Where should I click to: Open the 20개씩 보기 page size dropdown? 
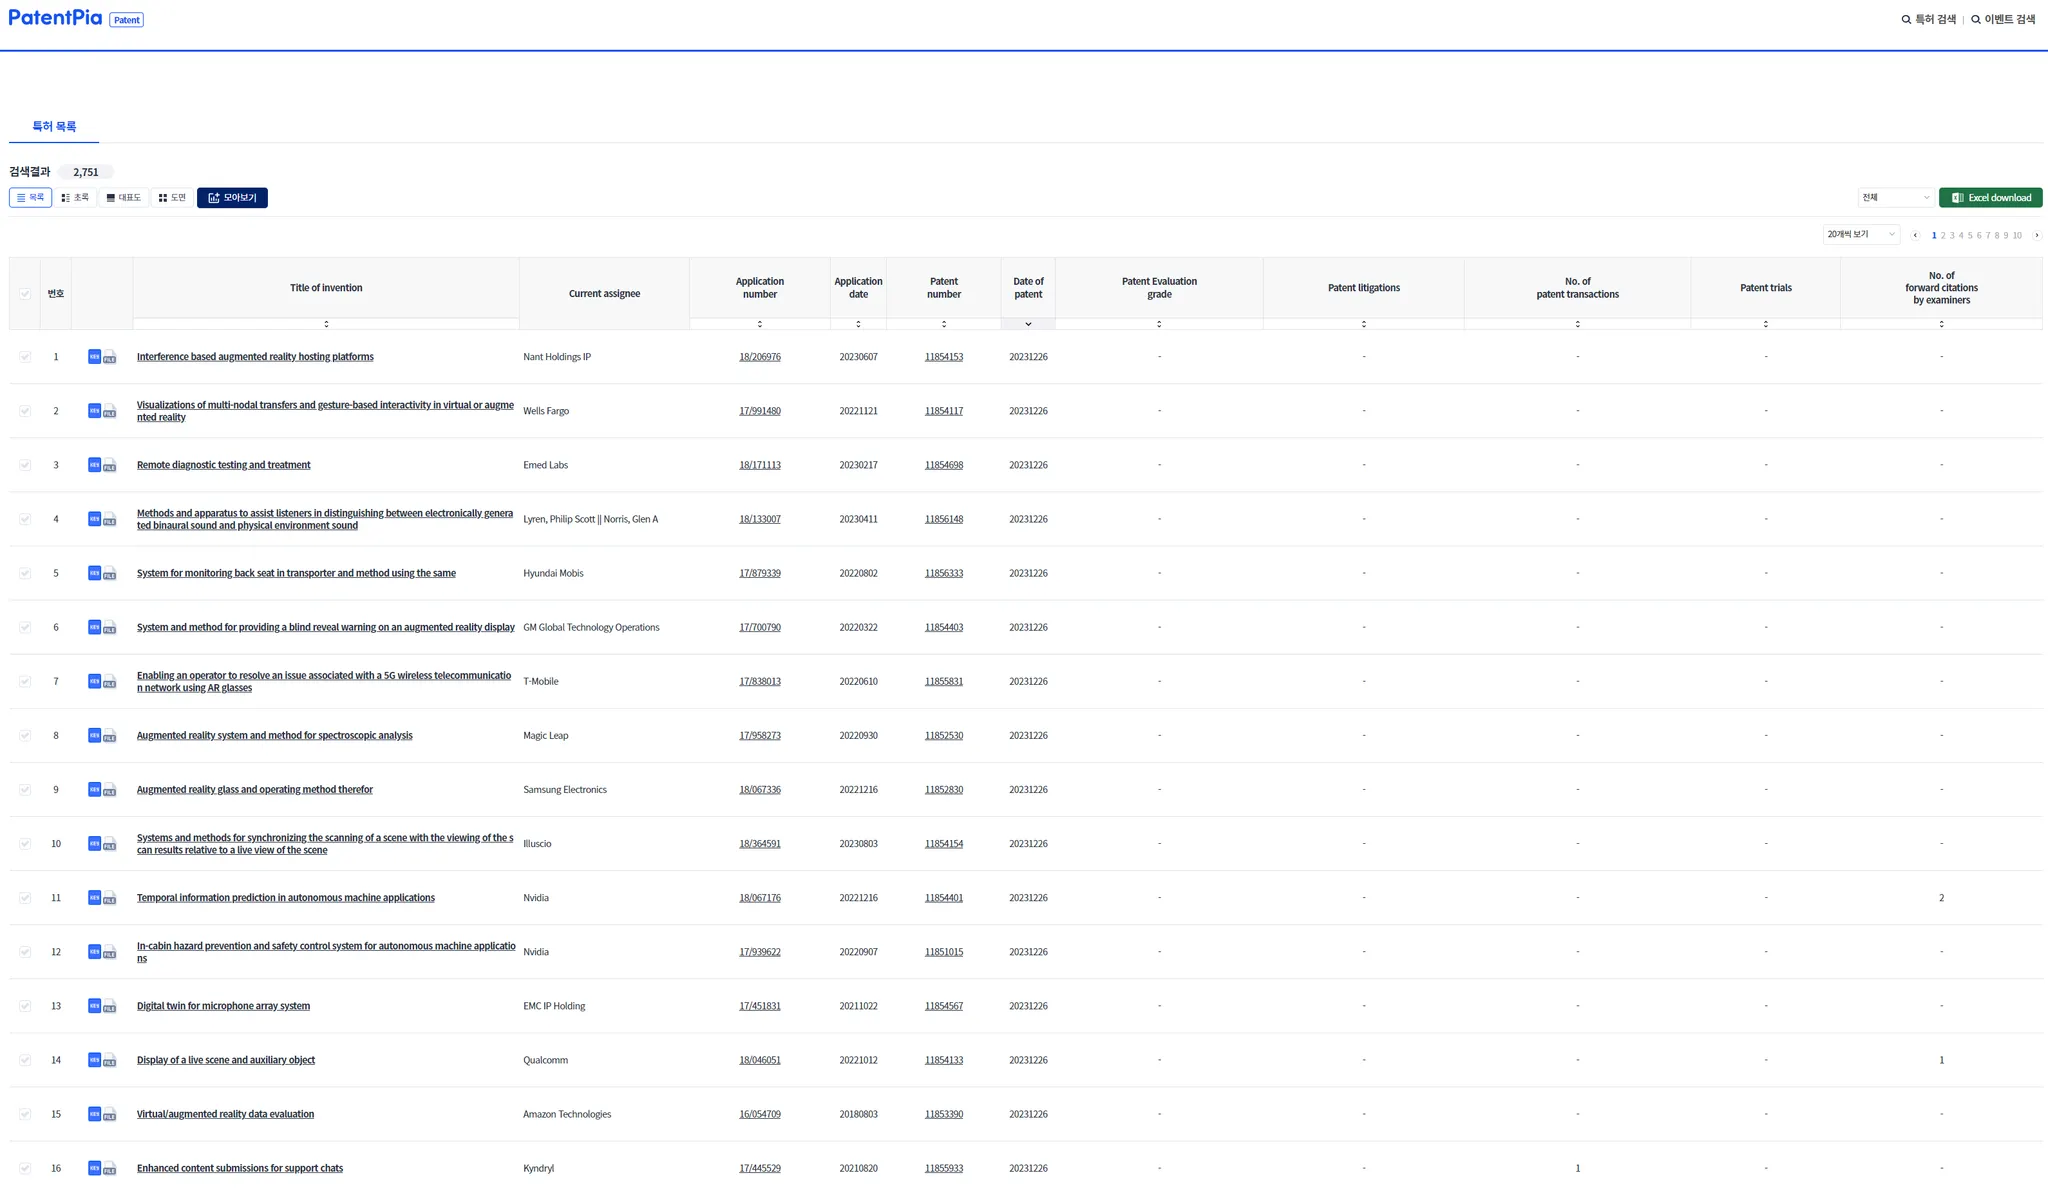click(x=1860, y=234)
